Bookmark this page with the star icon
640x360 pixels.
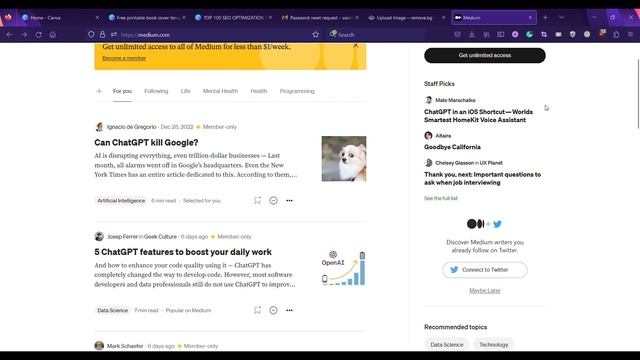316,35
